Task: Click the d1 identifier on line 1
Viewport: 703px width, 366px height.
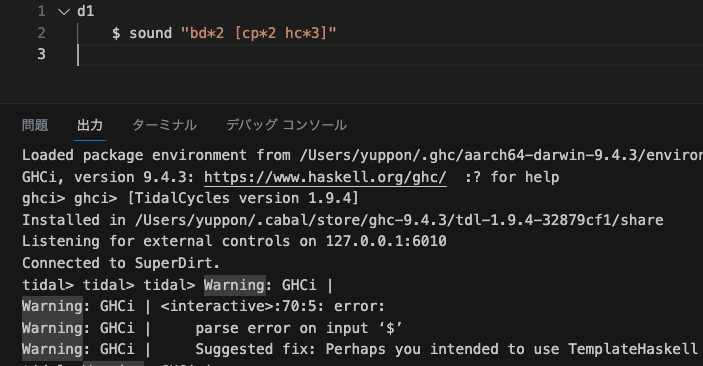Action: point(86,11)
